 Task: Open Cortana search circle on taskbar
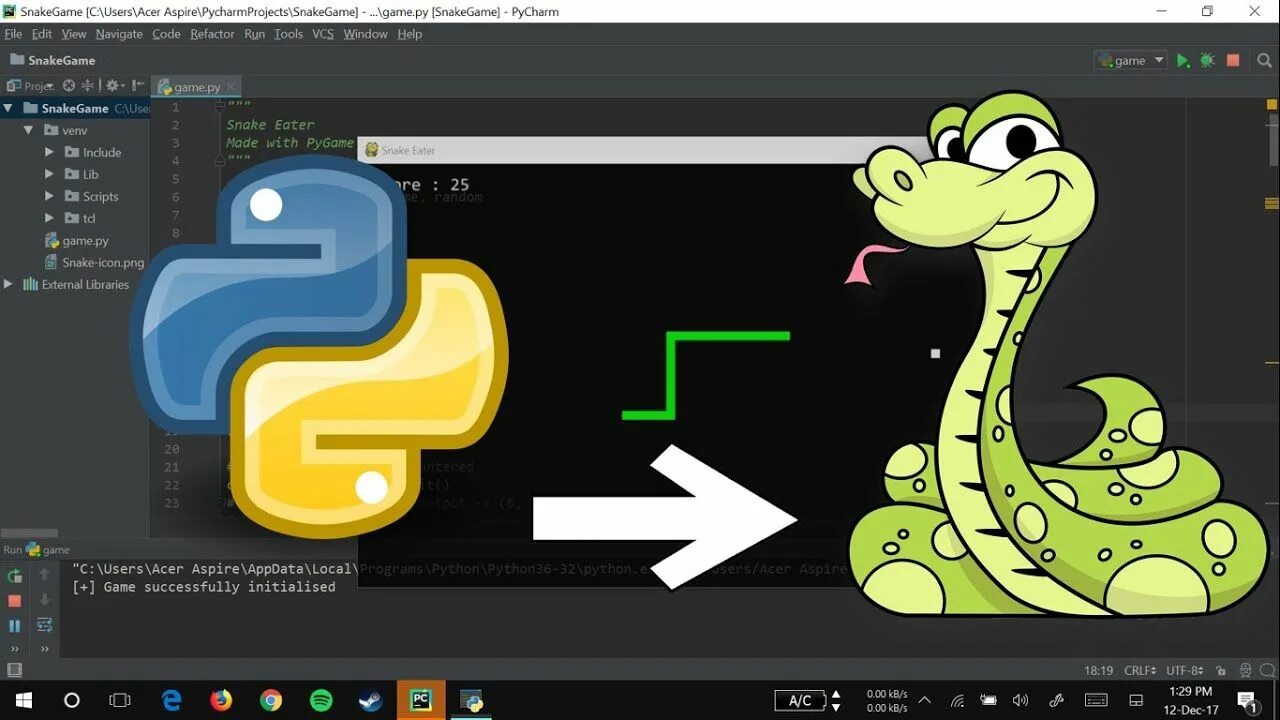[72, 700]
